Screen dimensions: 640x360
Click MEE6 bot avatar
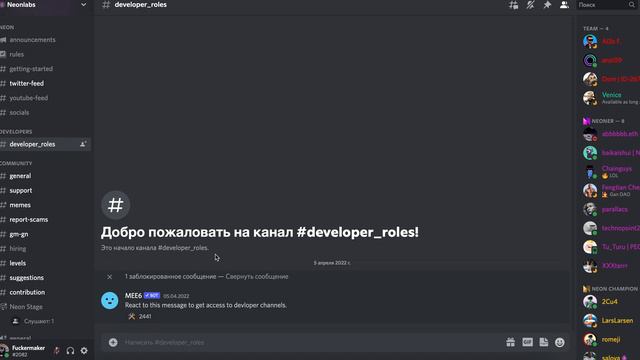110,301
